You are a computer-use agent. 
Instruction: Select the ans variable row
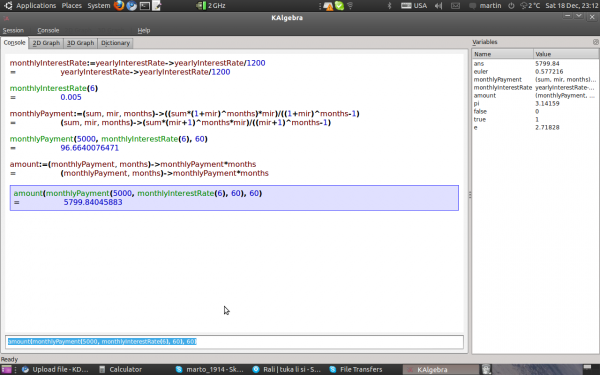coord(535,64)
